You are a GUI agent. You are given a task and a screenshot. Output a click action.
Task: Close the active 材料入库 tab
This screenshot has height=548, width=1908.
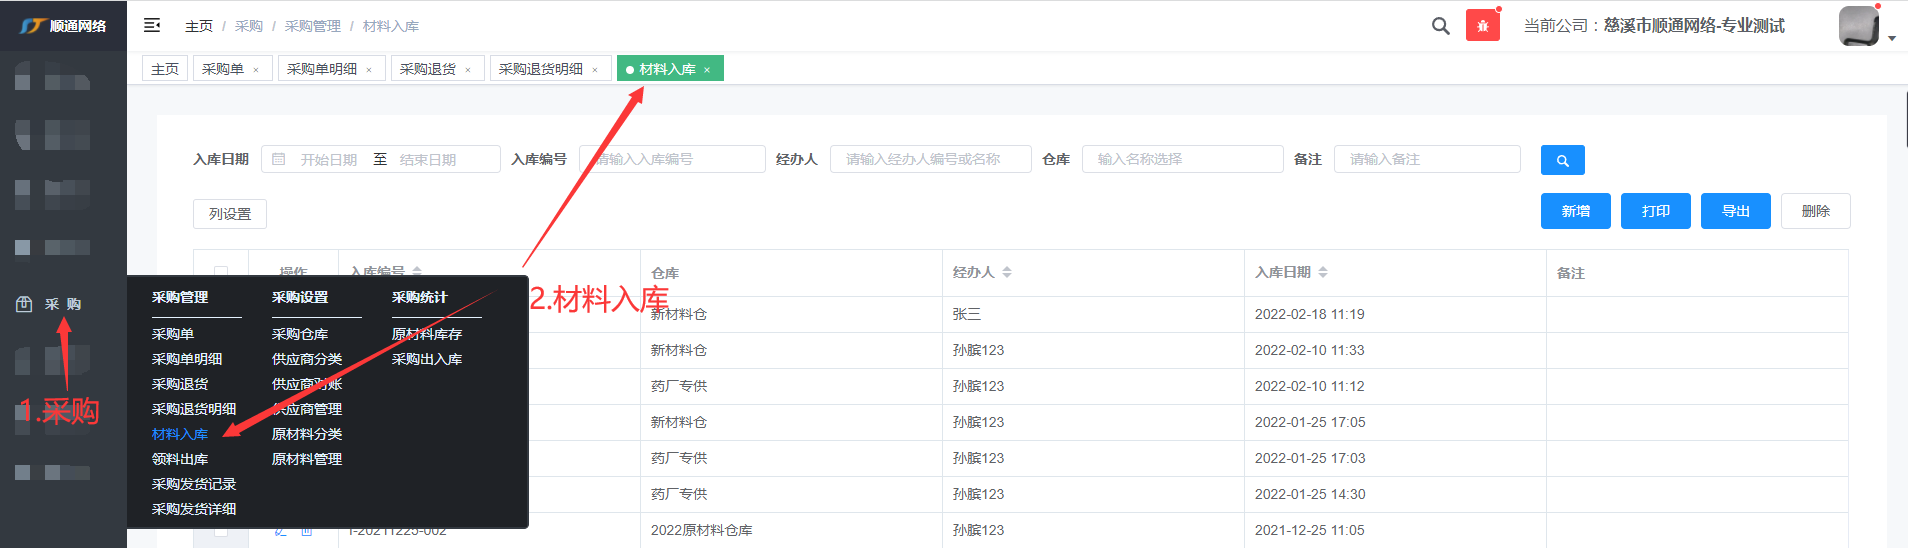(707, 70)
